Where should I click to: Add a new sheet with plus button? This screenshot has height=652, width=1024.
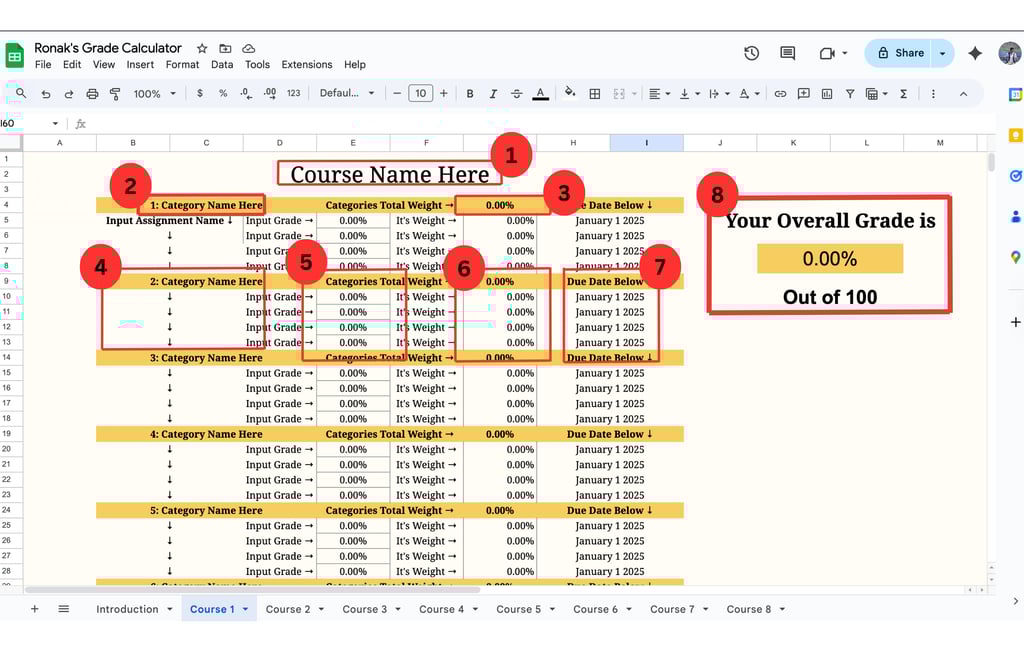coord(34,609)
